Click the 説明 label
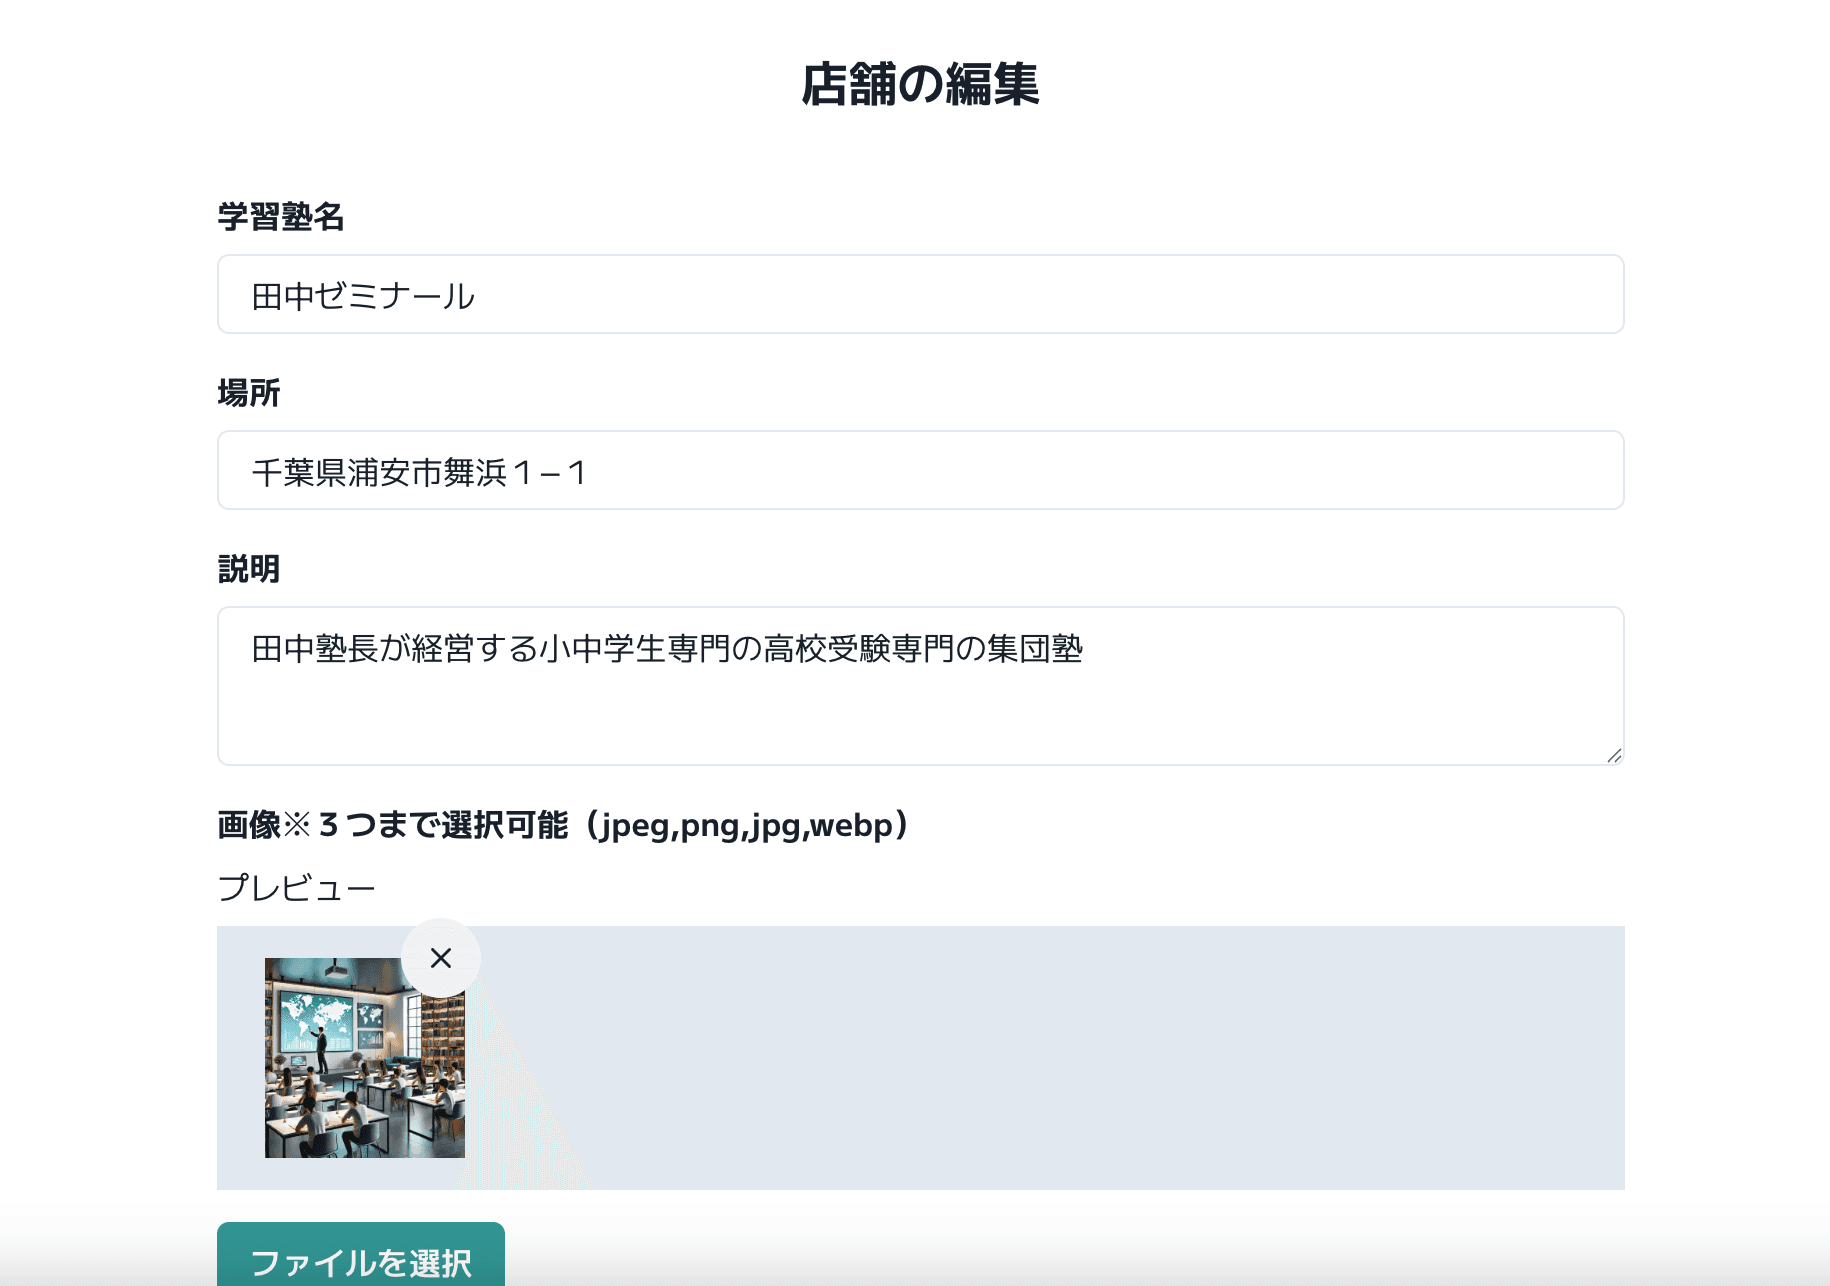This screenshot has width=1830, height=1286. click(249, 569)
